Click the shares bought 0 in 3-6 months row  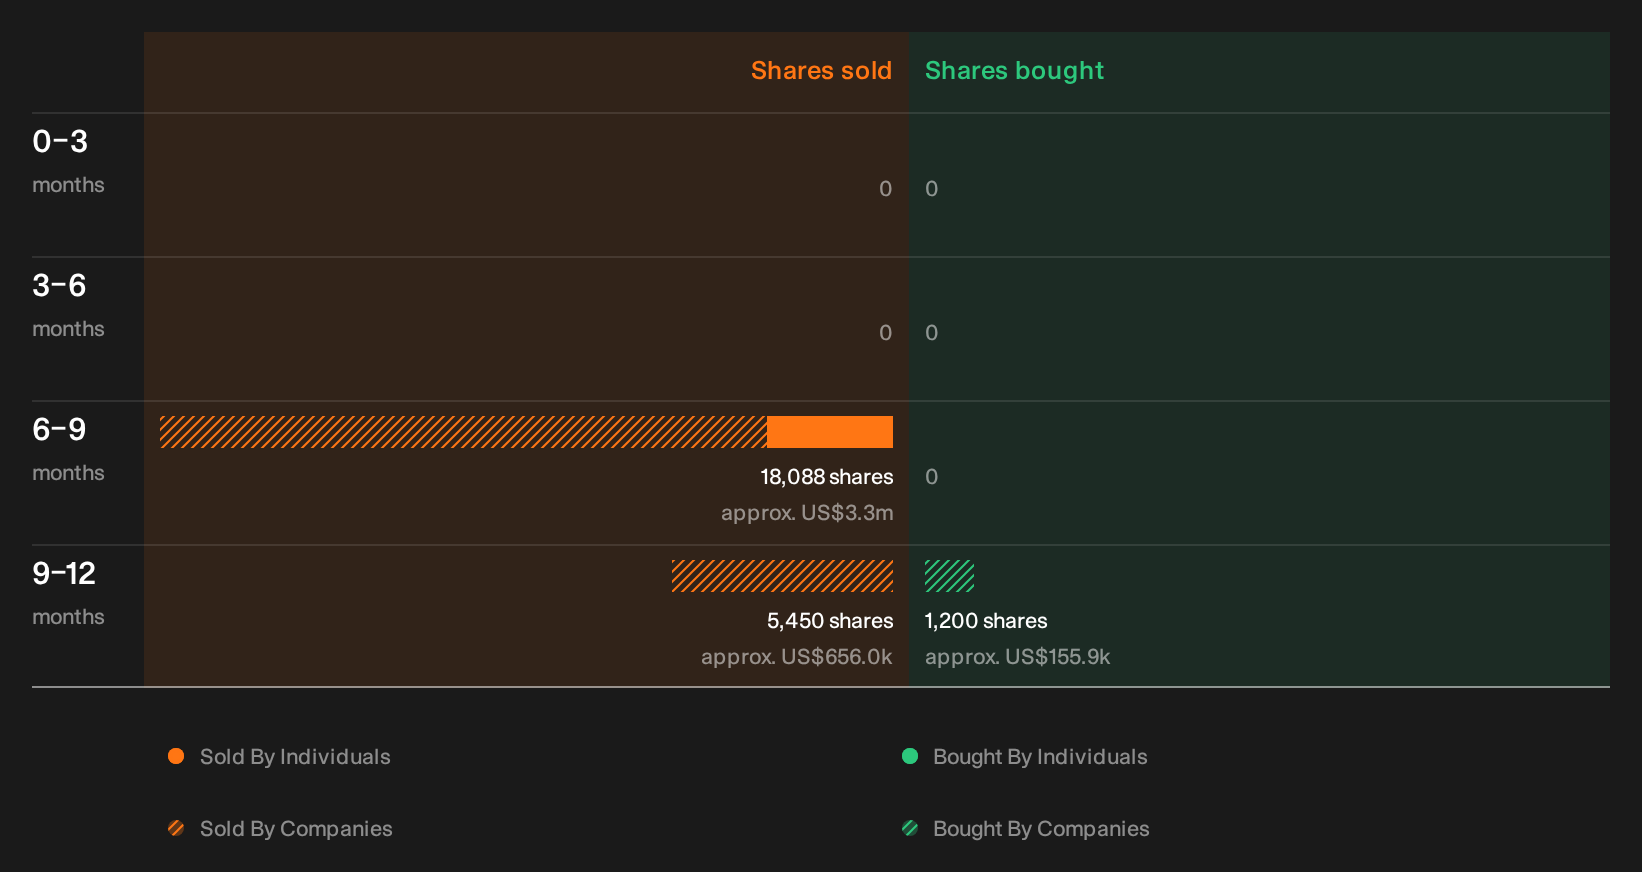pos(932,333)
